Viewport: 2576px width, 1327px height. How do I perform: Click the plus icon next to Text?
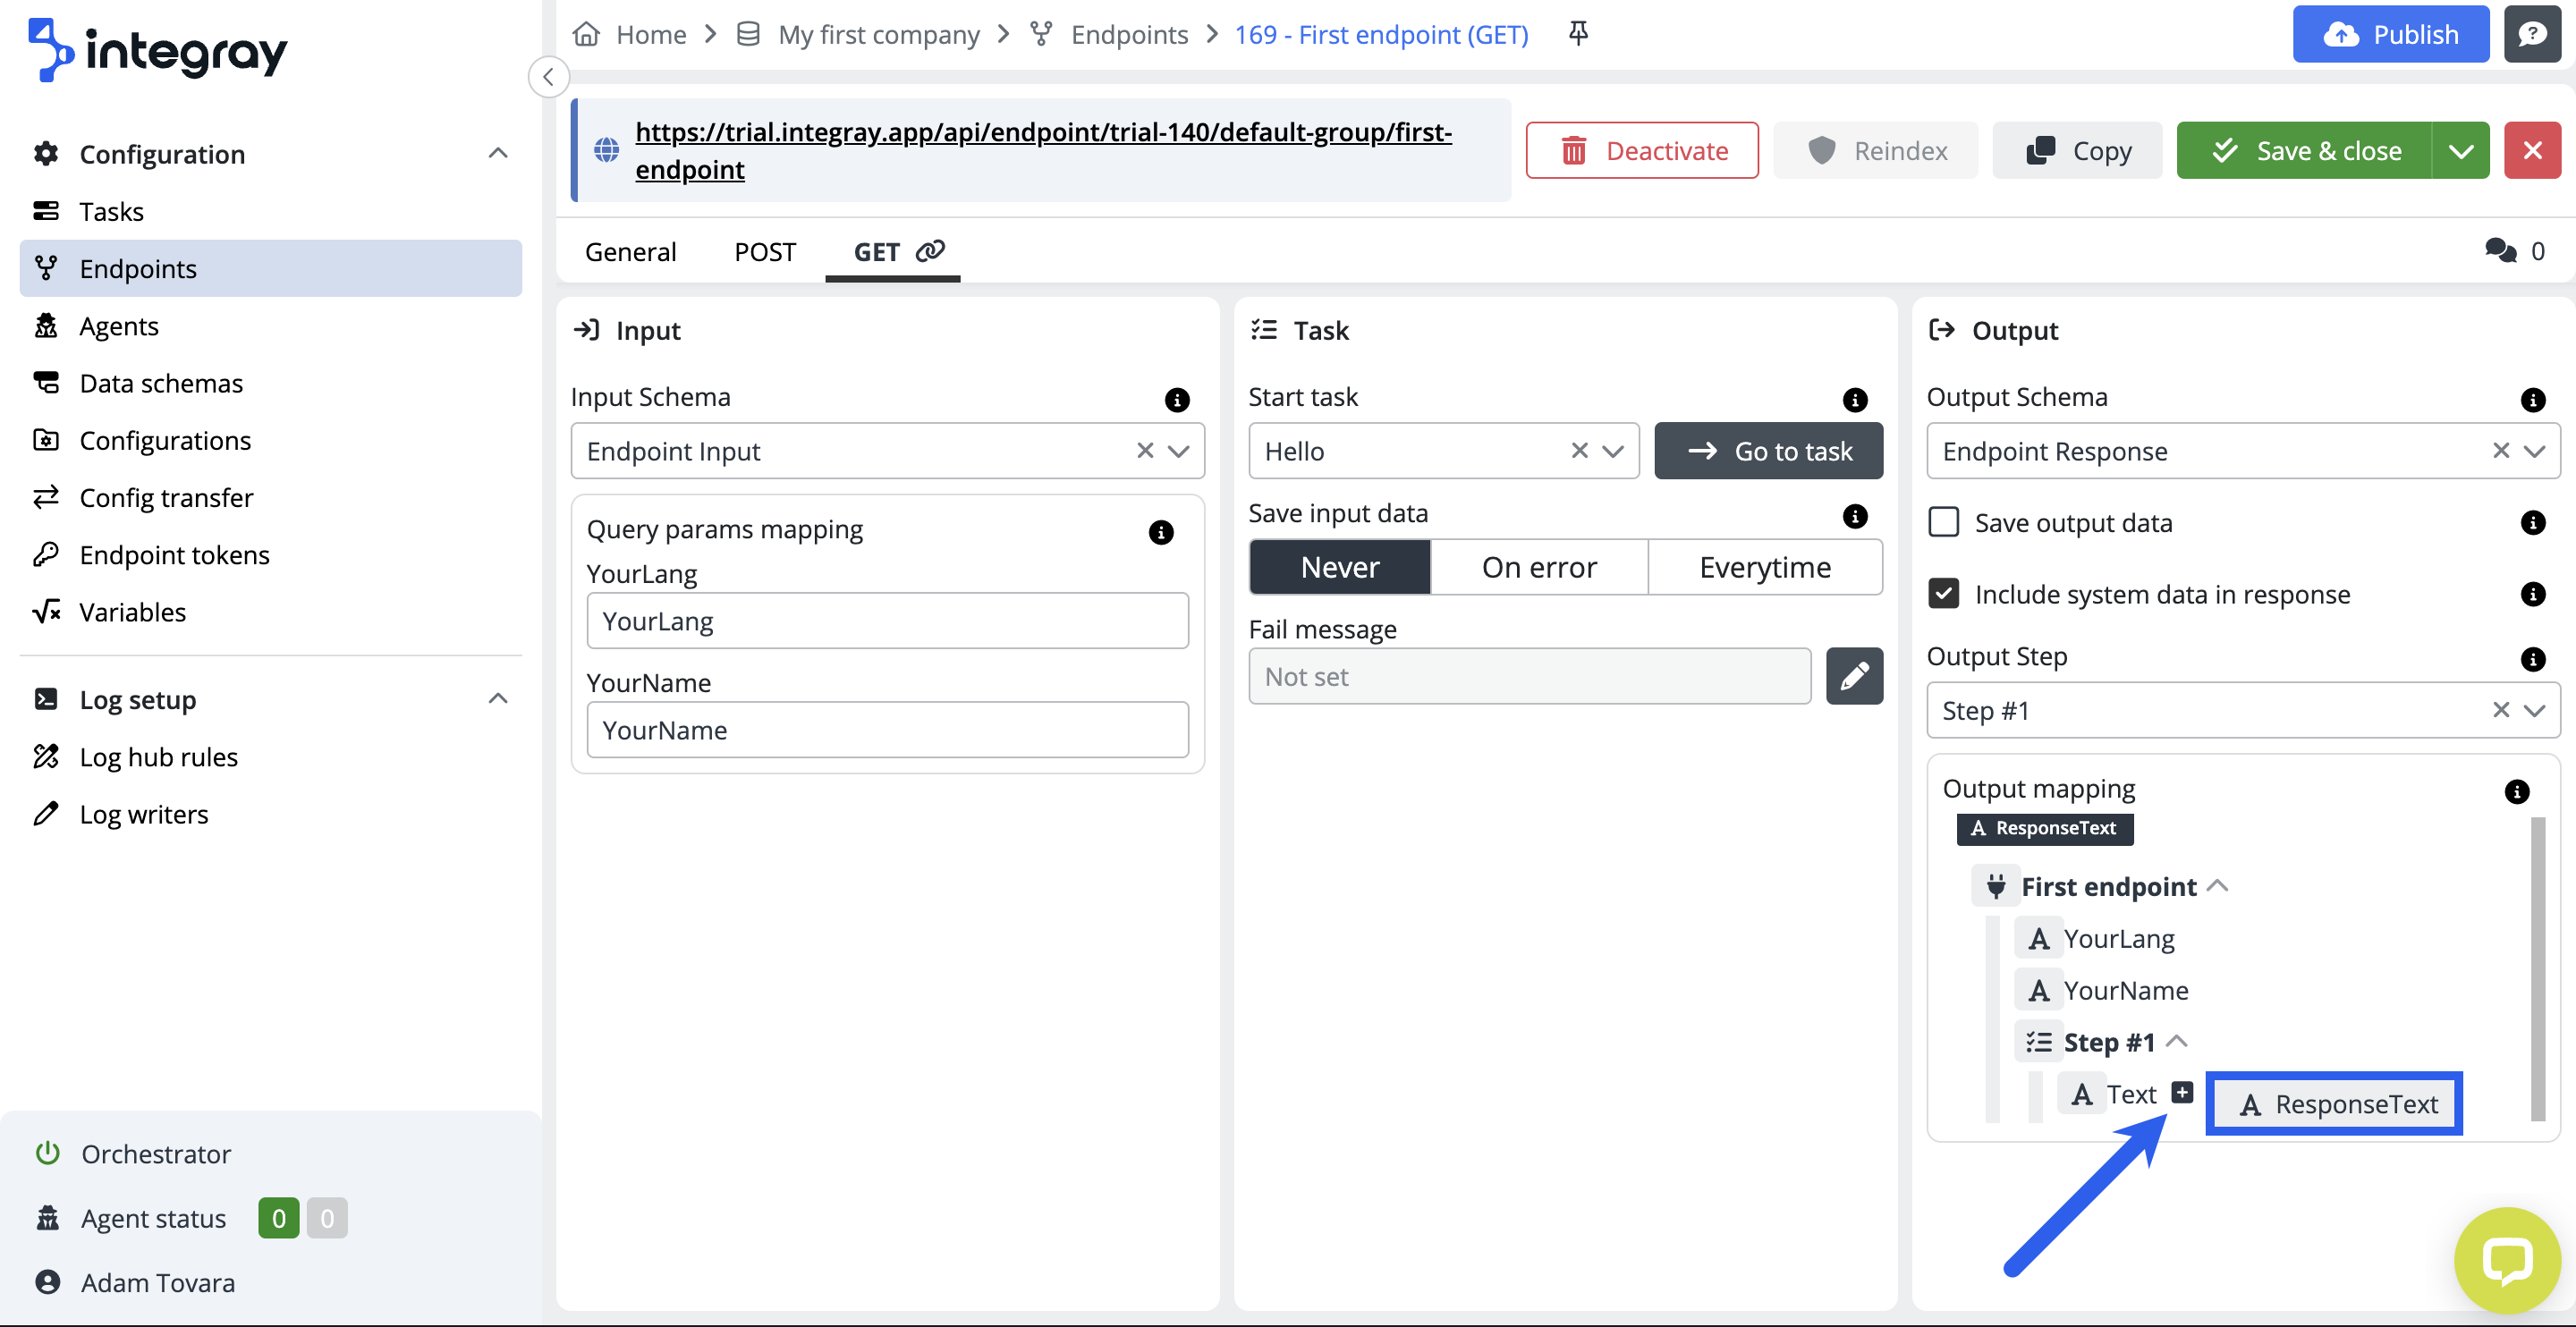pyautogui.click(x=2182, y=1093)
